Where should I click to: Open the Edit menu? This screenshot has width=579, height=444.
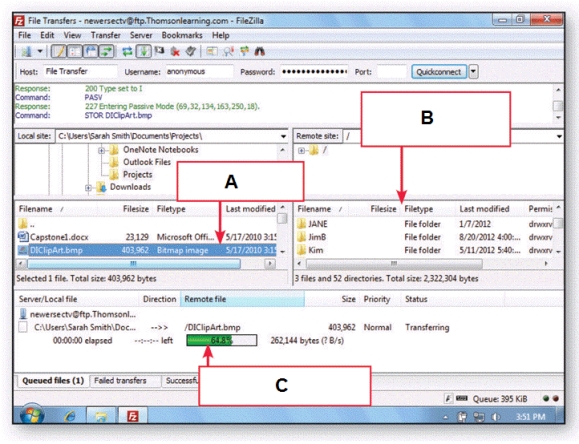[47, 35]
